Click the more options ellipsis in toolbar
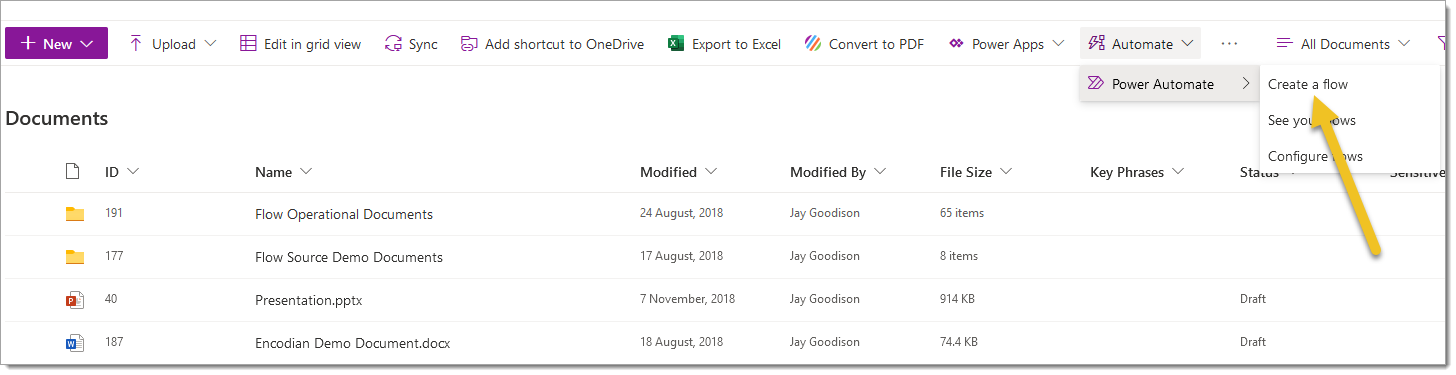The width and height of the screenshot is (1456, 375). [1230, 44]
